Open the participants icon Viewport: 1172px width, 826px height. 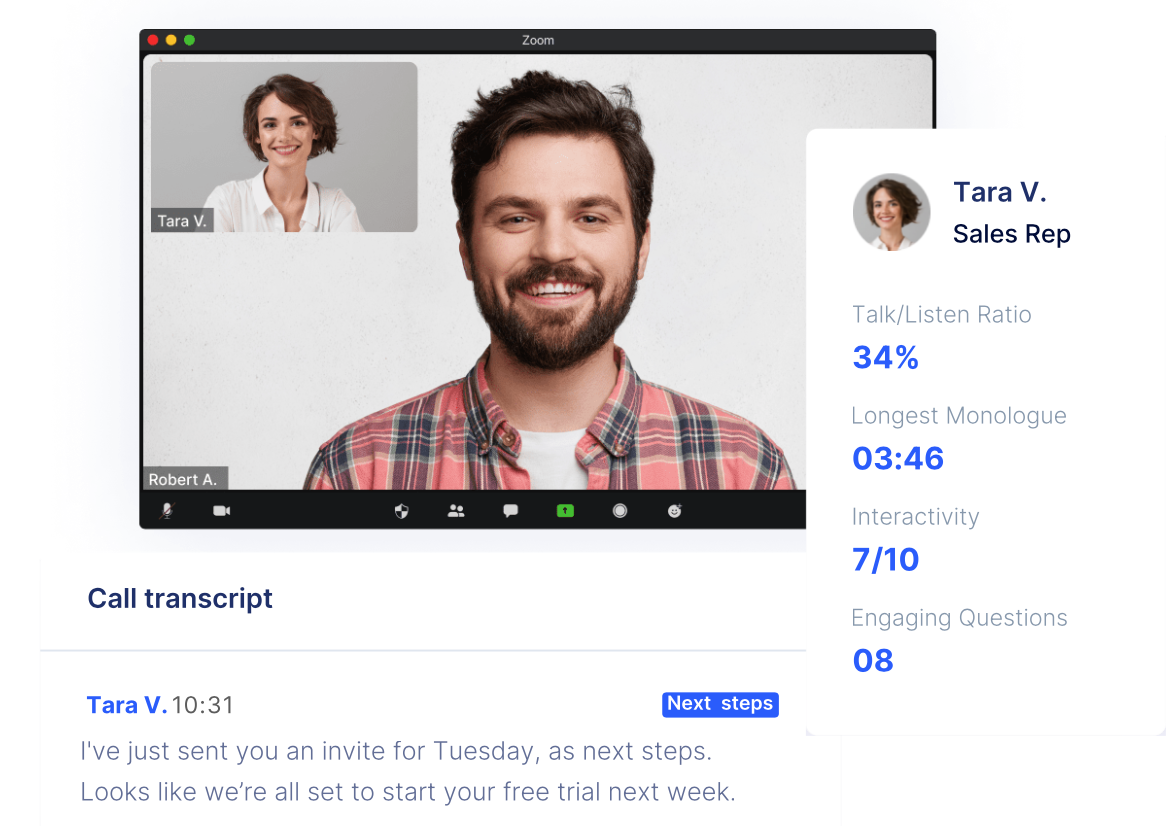point(456,511)
